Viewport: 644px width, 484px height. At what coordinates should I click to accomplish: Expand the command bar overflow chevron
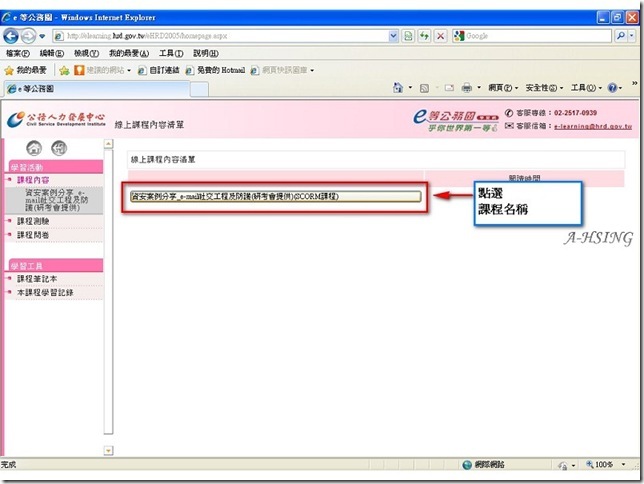pyautogui.click(x=635, y=83)
